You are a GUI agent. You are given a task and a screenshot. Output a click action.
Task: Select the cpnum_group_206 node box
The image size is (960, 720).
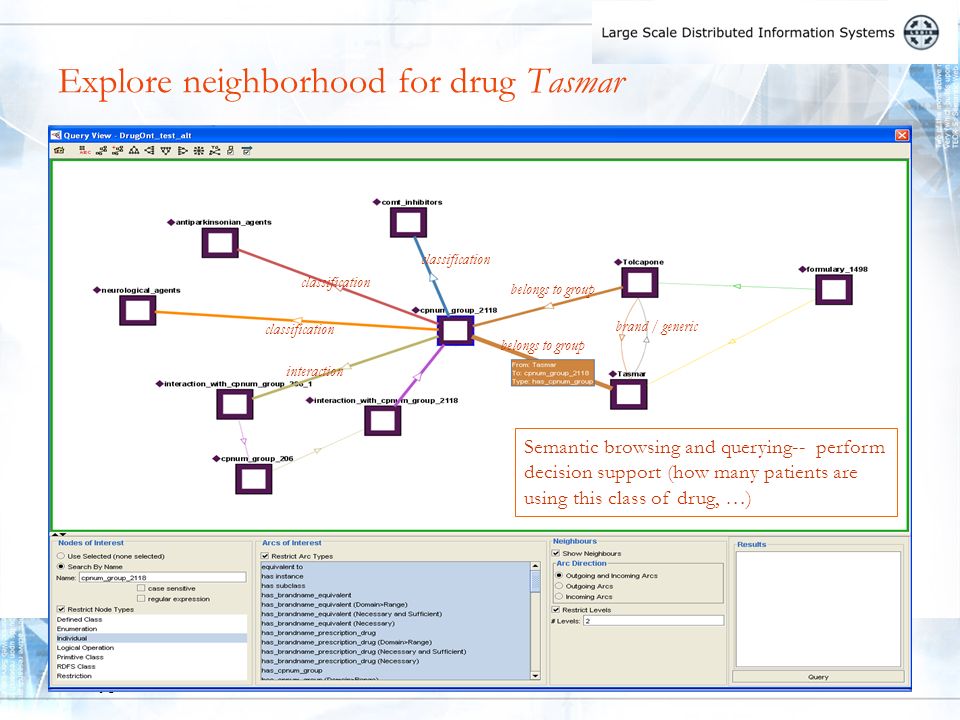coord(253,479)
